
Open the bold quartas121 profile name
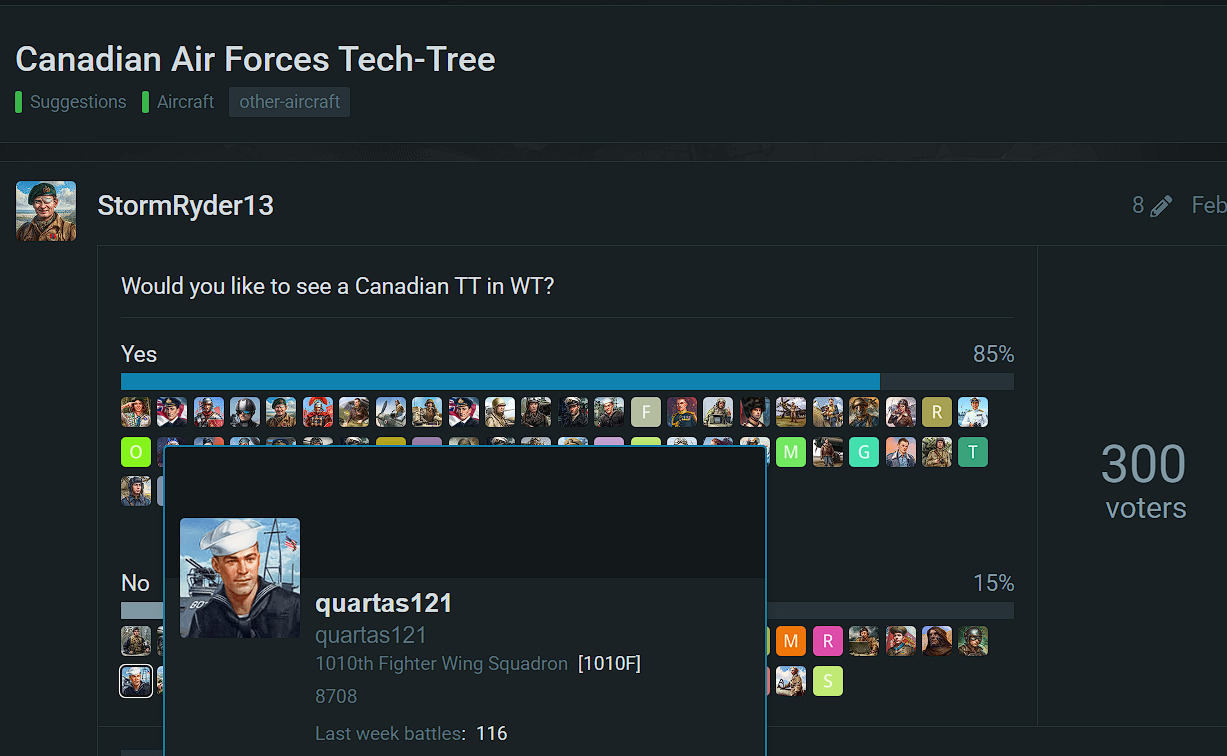click(x=384, y=603)
